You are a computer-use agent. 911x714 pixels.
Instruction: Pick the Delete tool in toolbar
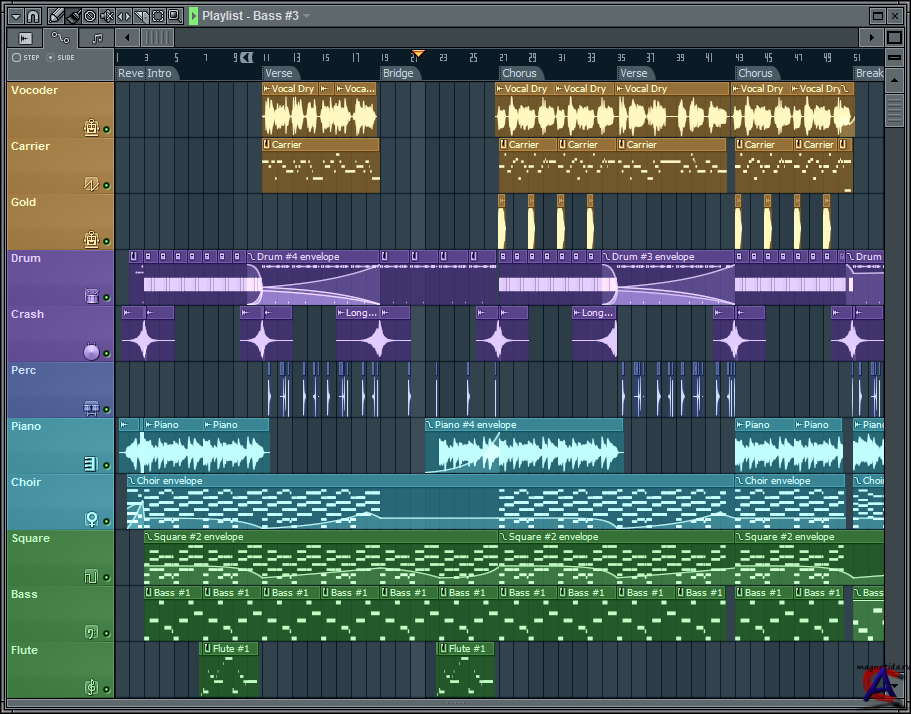click(90, 16)
